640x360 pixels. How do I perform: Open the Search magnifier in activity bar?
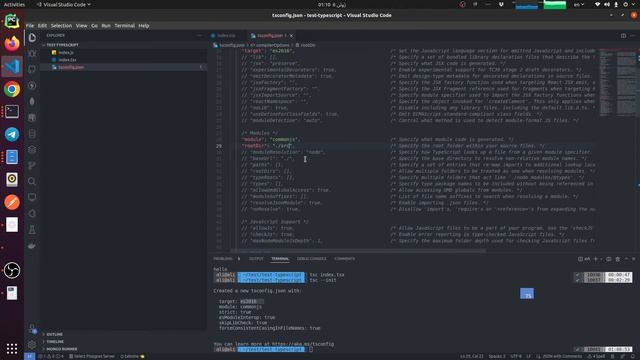click(x=32, y=181)
